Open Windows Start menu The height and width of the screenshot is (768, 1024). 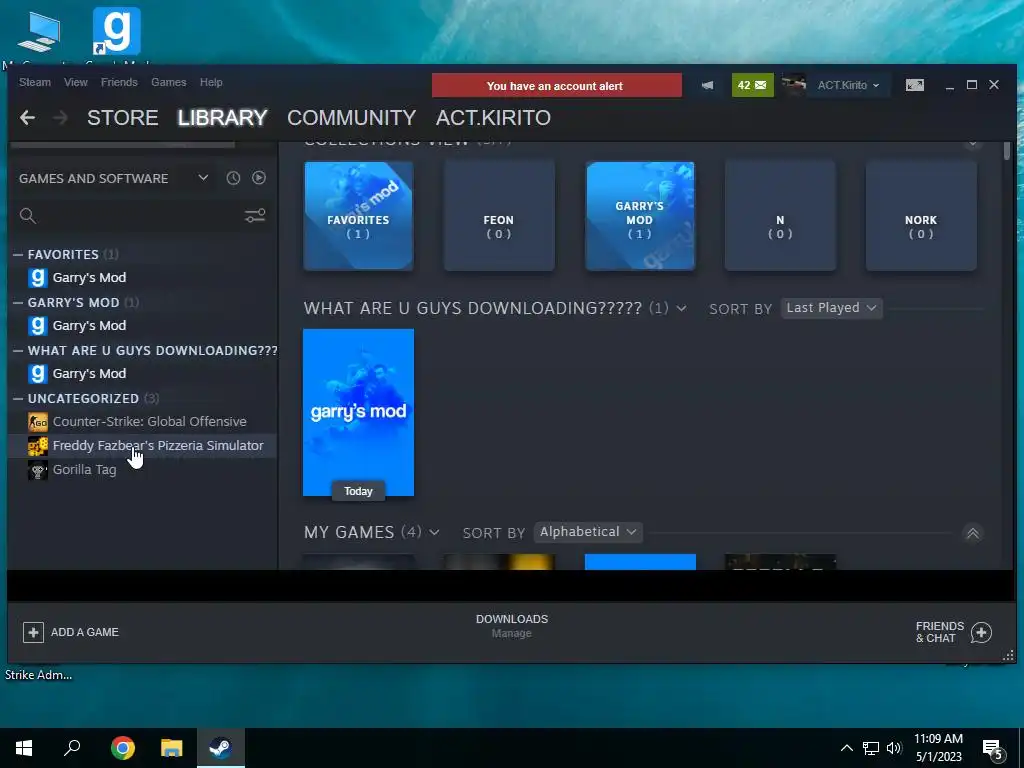(x=24, y=748)
